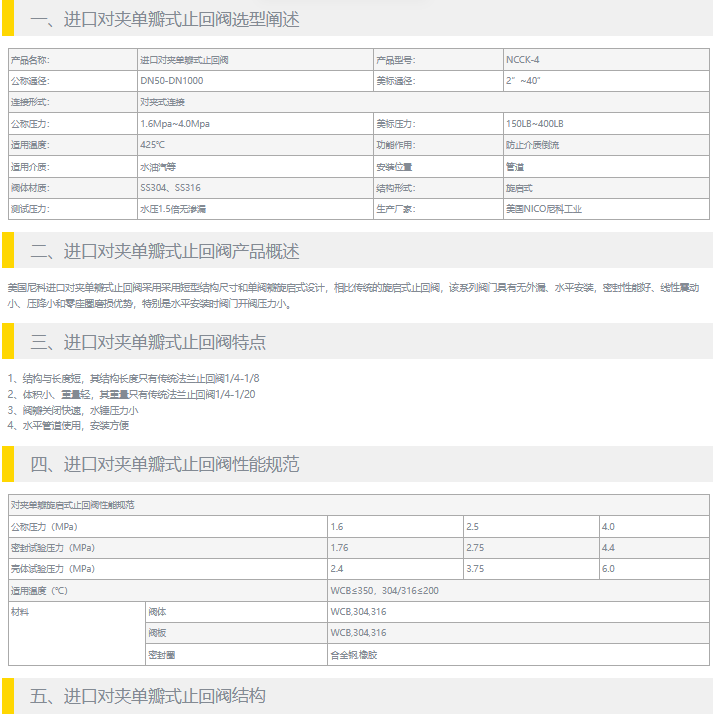Click the yellow bar beside the 产品概述 heading
Viewport: 713px width, 724px height.
click(7, 251)
